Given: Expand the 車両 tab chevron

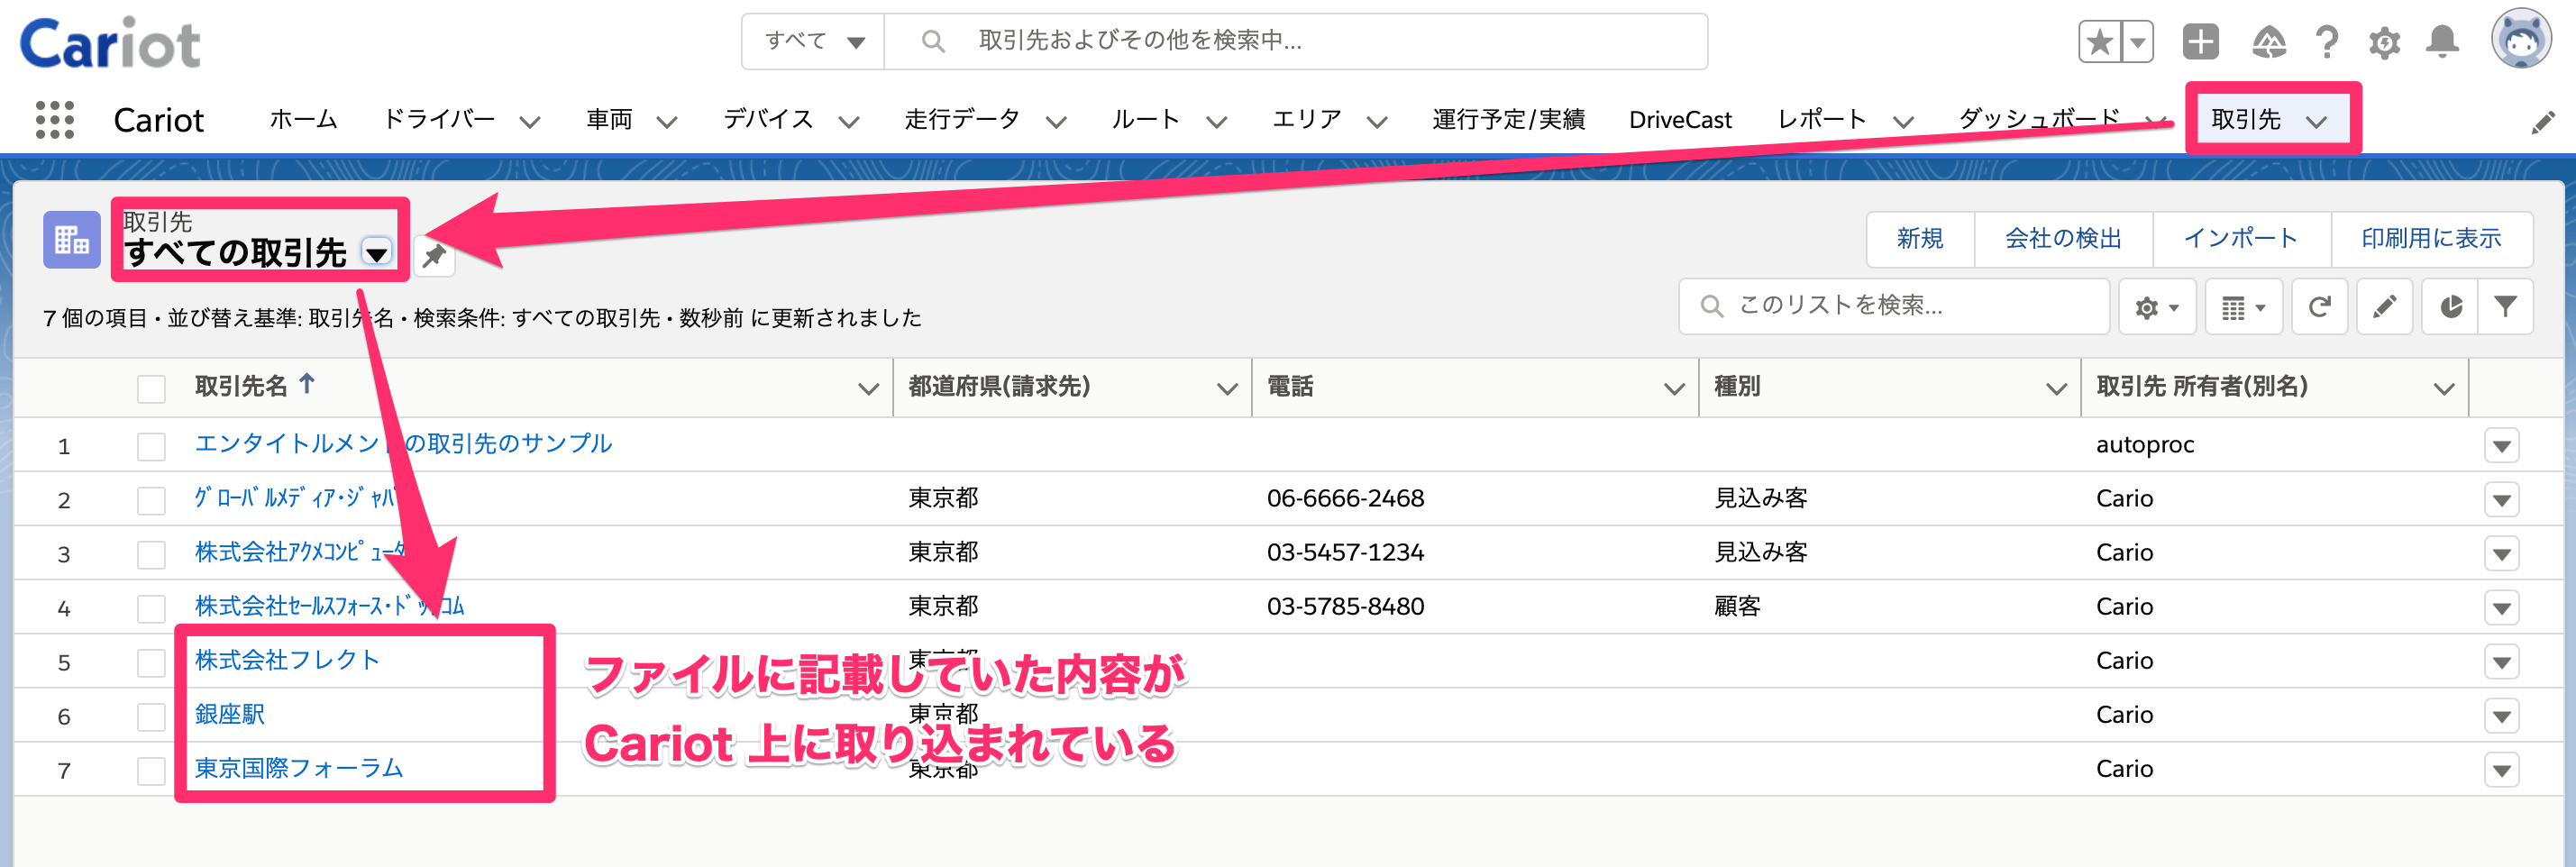Looking at the screenshot, I should 667,122.
